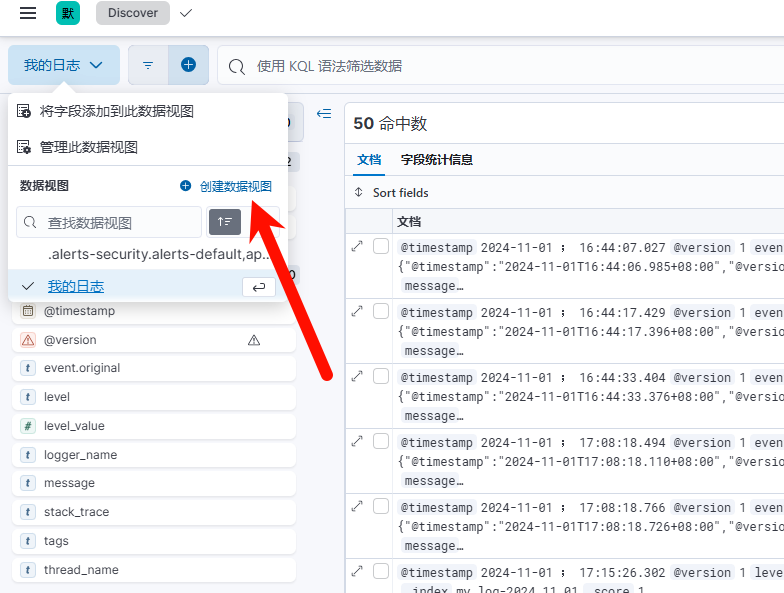Screen dimensions: 784x593
Task: Tick checkbox of 16:44:07.027 document row
Action: tap(381, 246)
